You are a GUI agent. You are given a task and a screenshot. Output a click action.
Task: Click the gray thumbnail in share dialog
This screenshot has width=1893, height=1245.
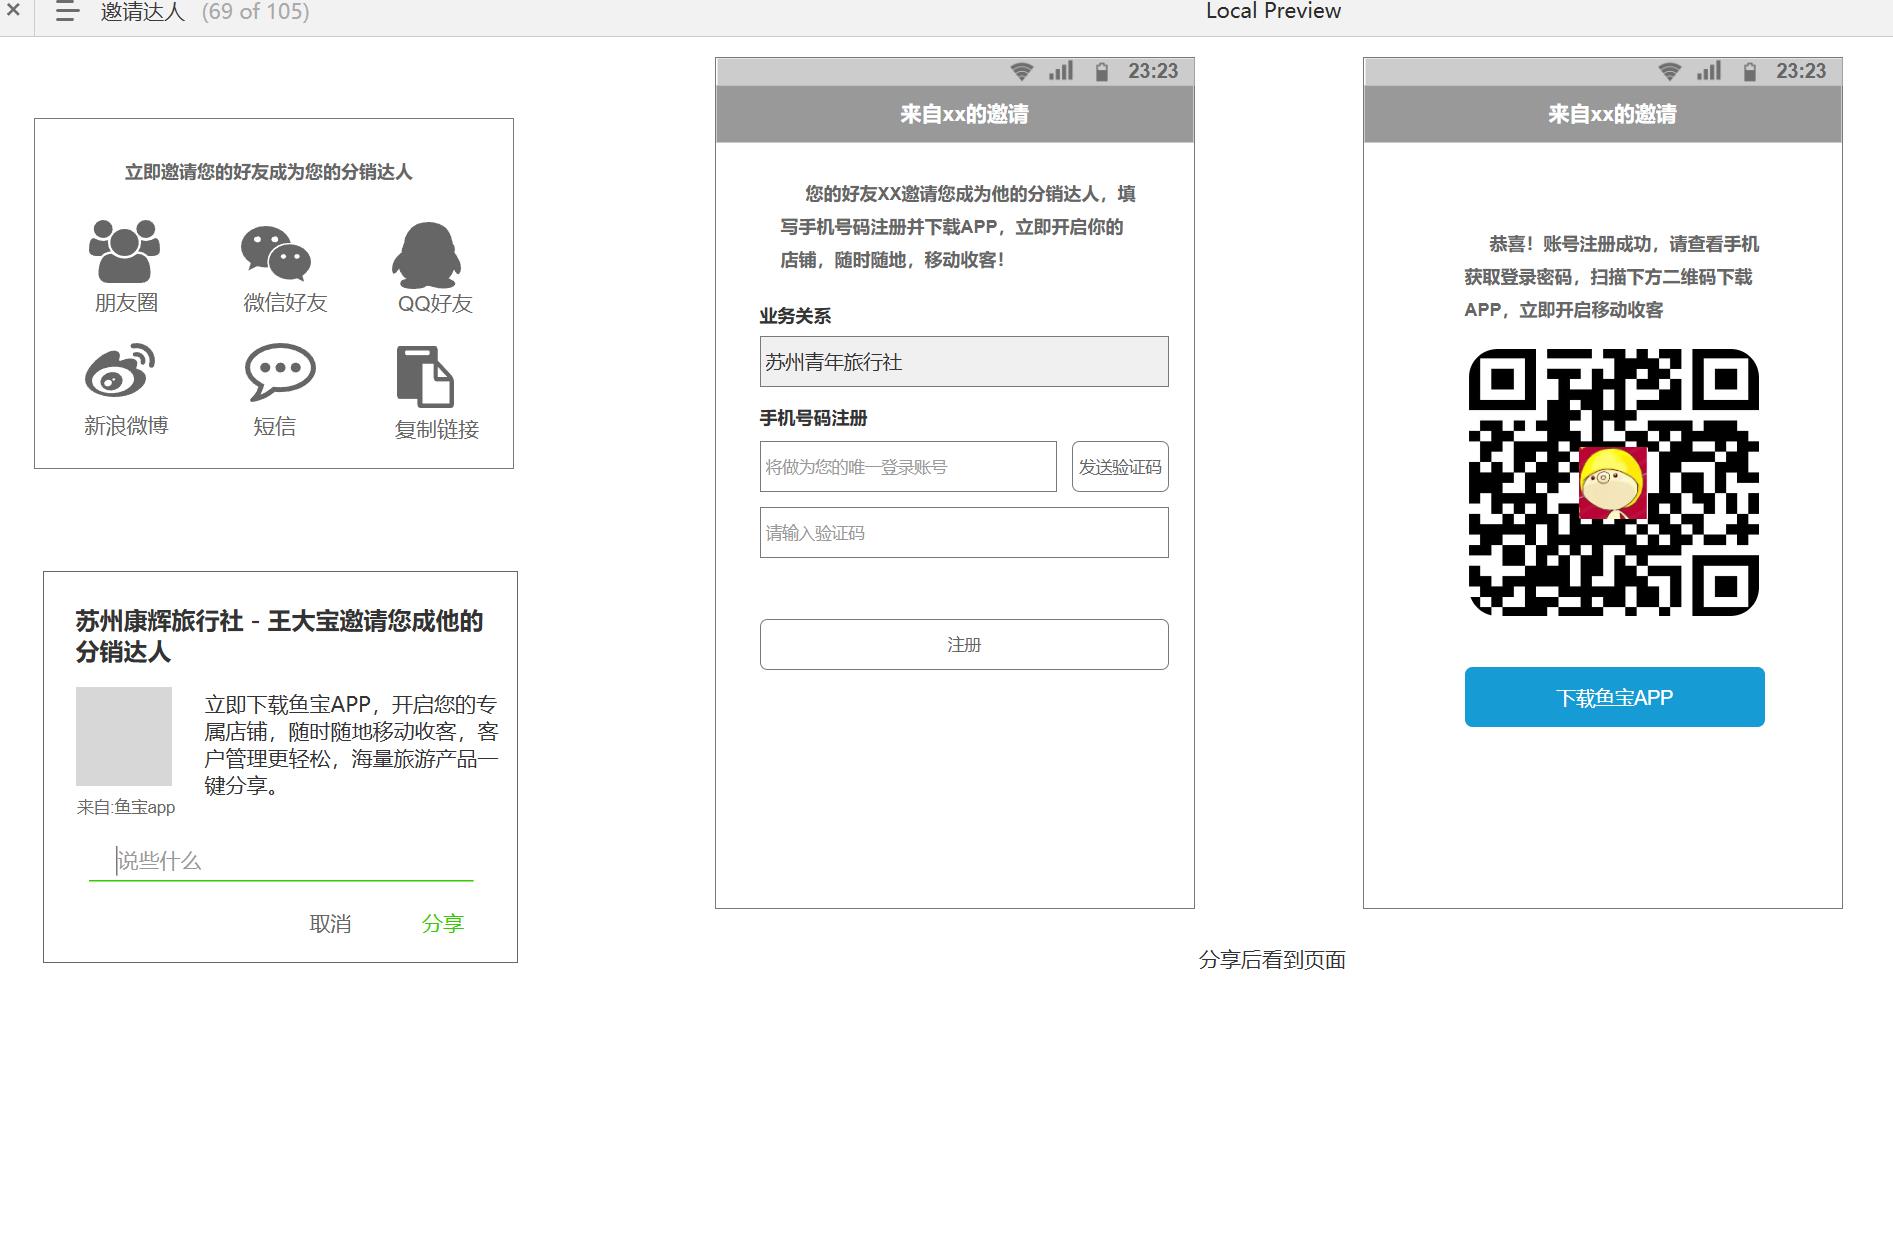124,736
